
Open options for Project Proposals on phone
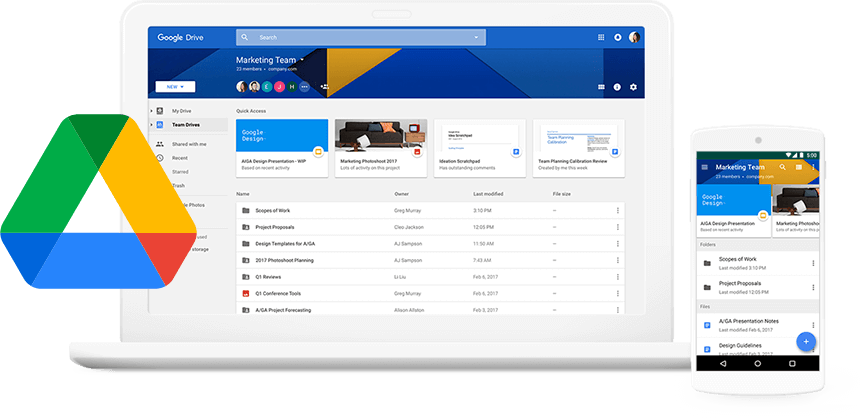click(x=813, y=287)
